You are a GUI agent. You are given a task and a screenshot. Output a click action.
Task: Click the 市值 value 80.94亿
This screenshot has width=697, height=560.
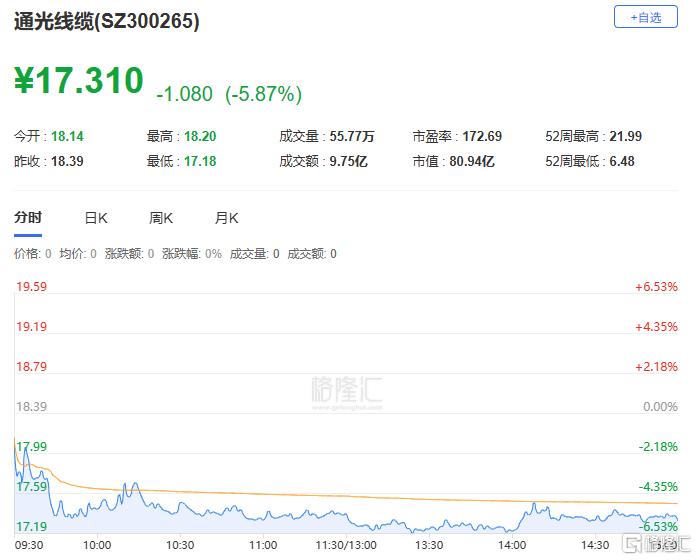click(472, 161)
